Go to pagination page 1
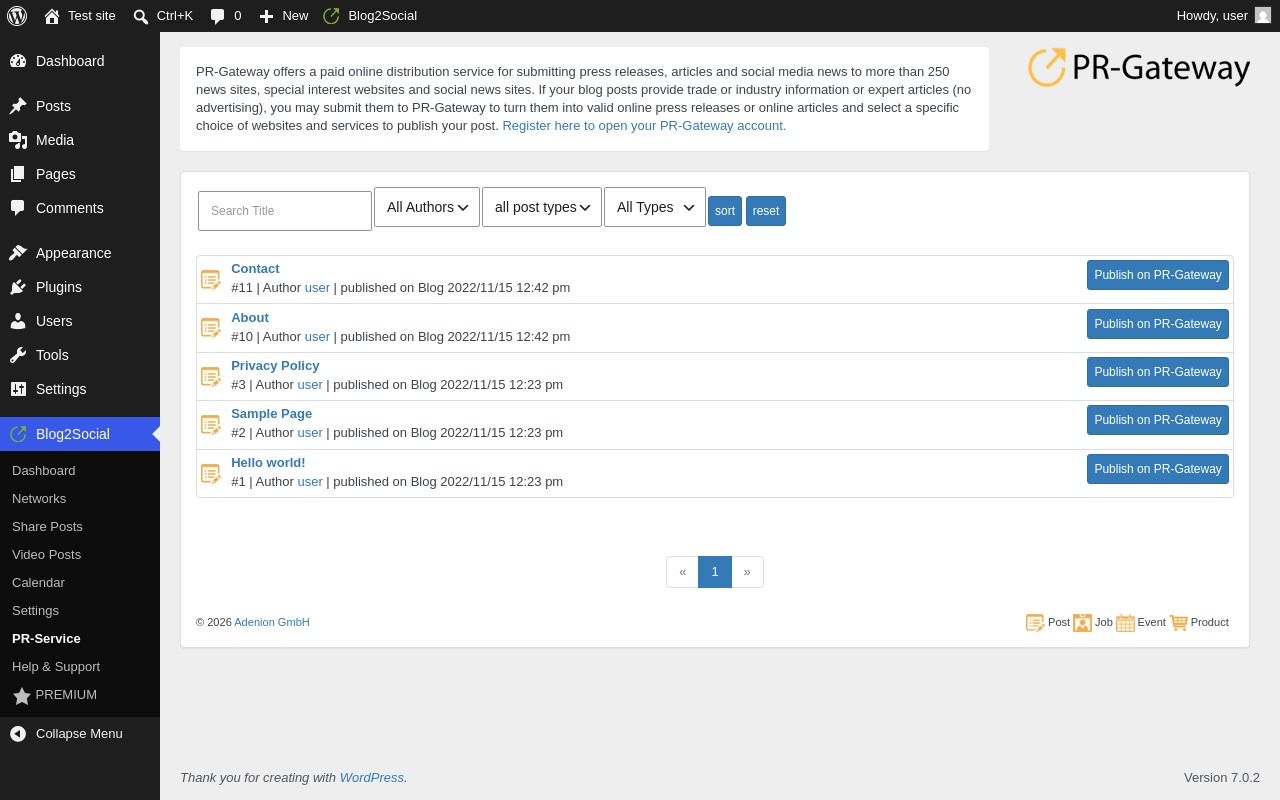This screenshot has width=1280, height=800. click(715, 572)
